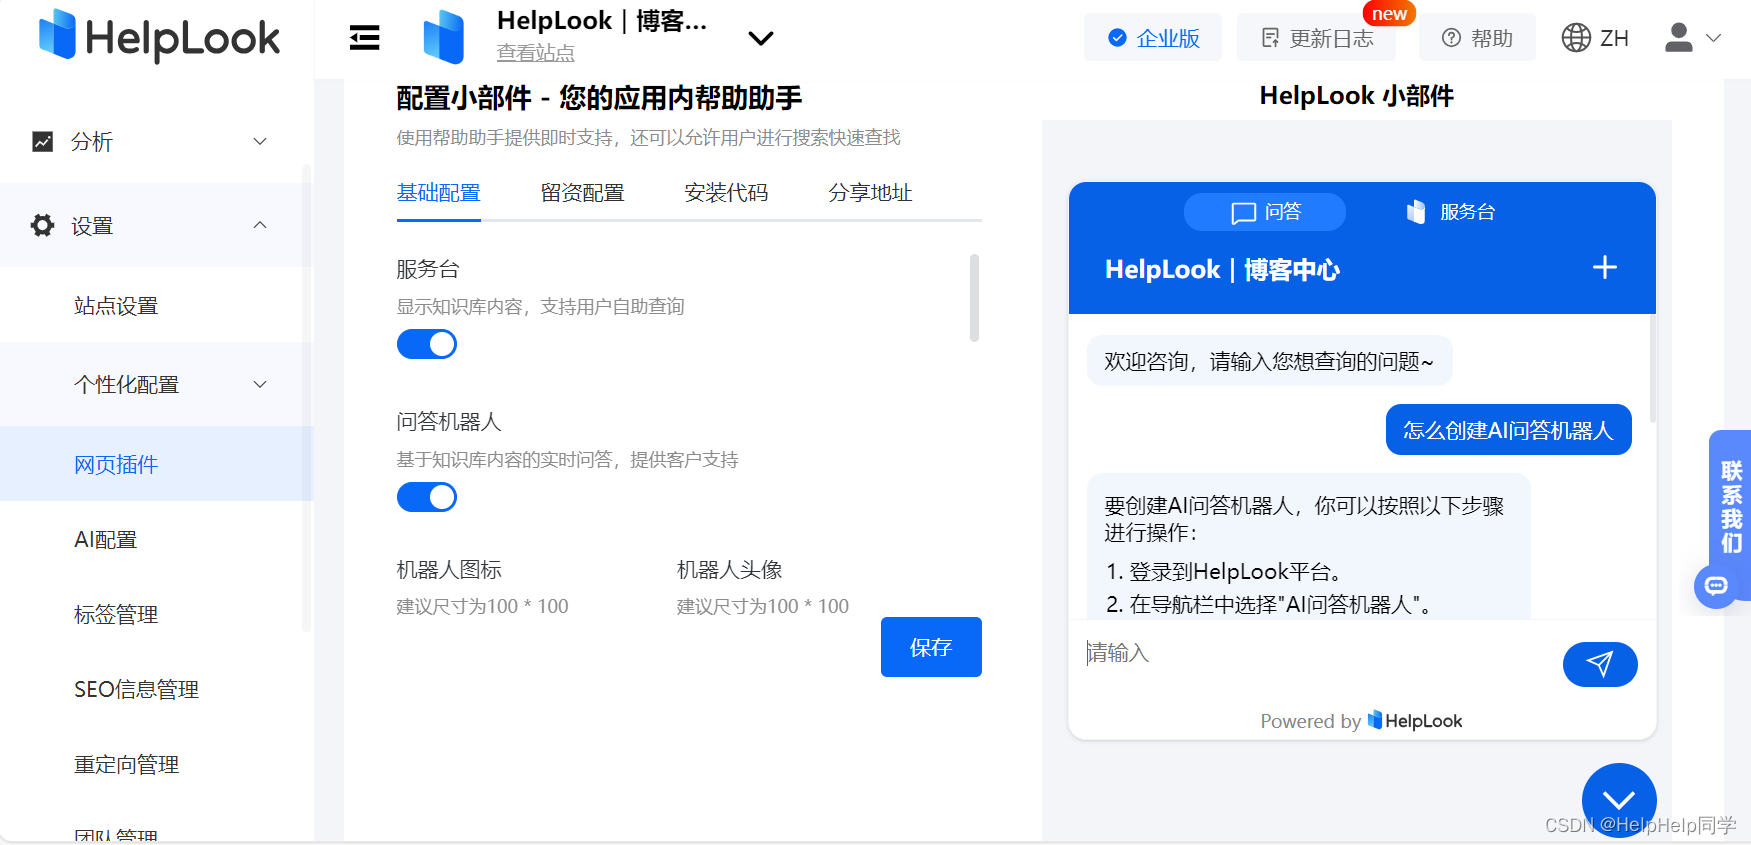Viewport: 1751px width, 845px height.
Task: Click the send paper-plane button
Action: [x=1600, y=664]
